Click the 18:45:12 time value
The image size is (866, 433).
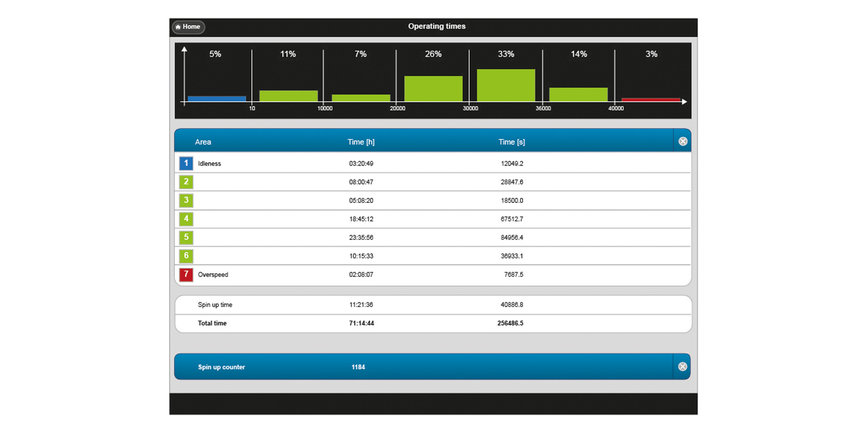coord(361,219)
